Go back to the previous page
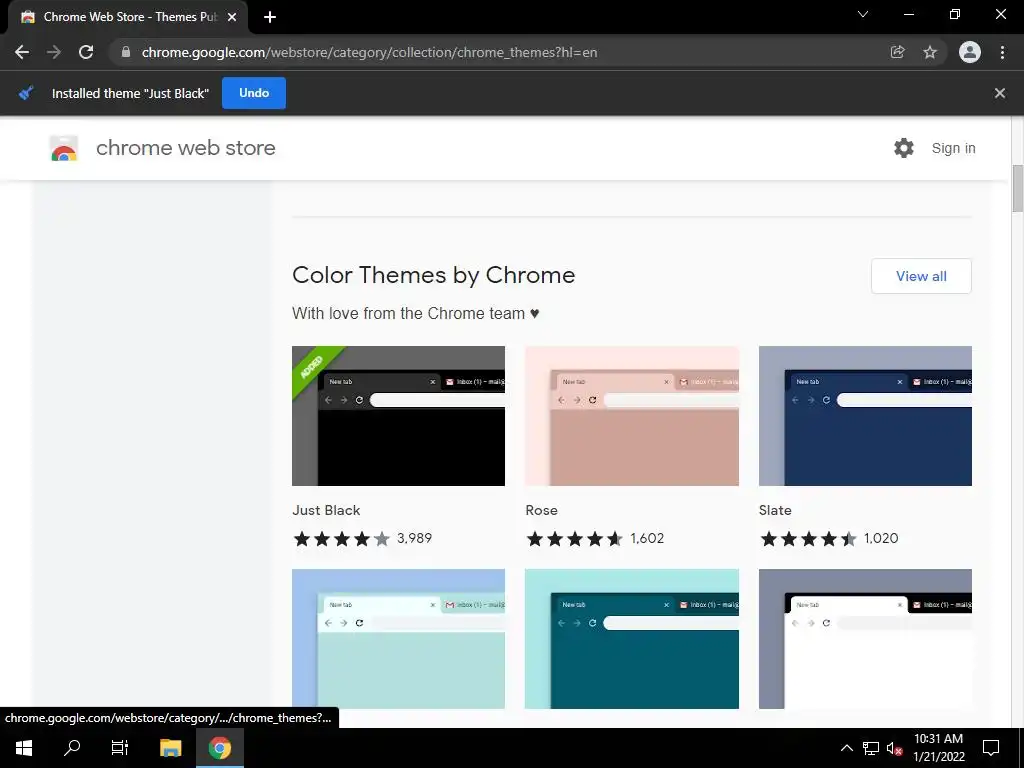 [x=22, y=52]
